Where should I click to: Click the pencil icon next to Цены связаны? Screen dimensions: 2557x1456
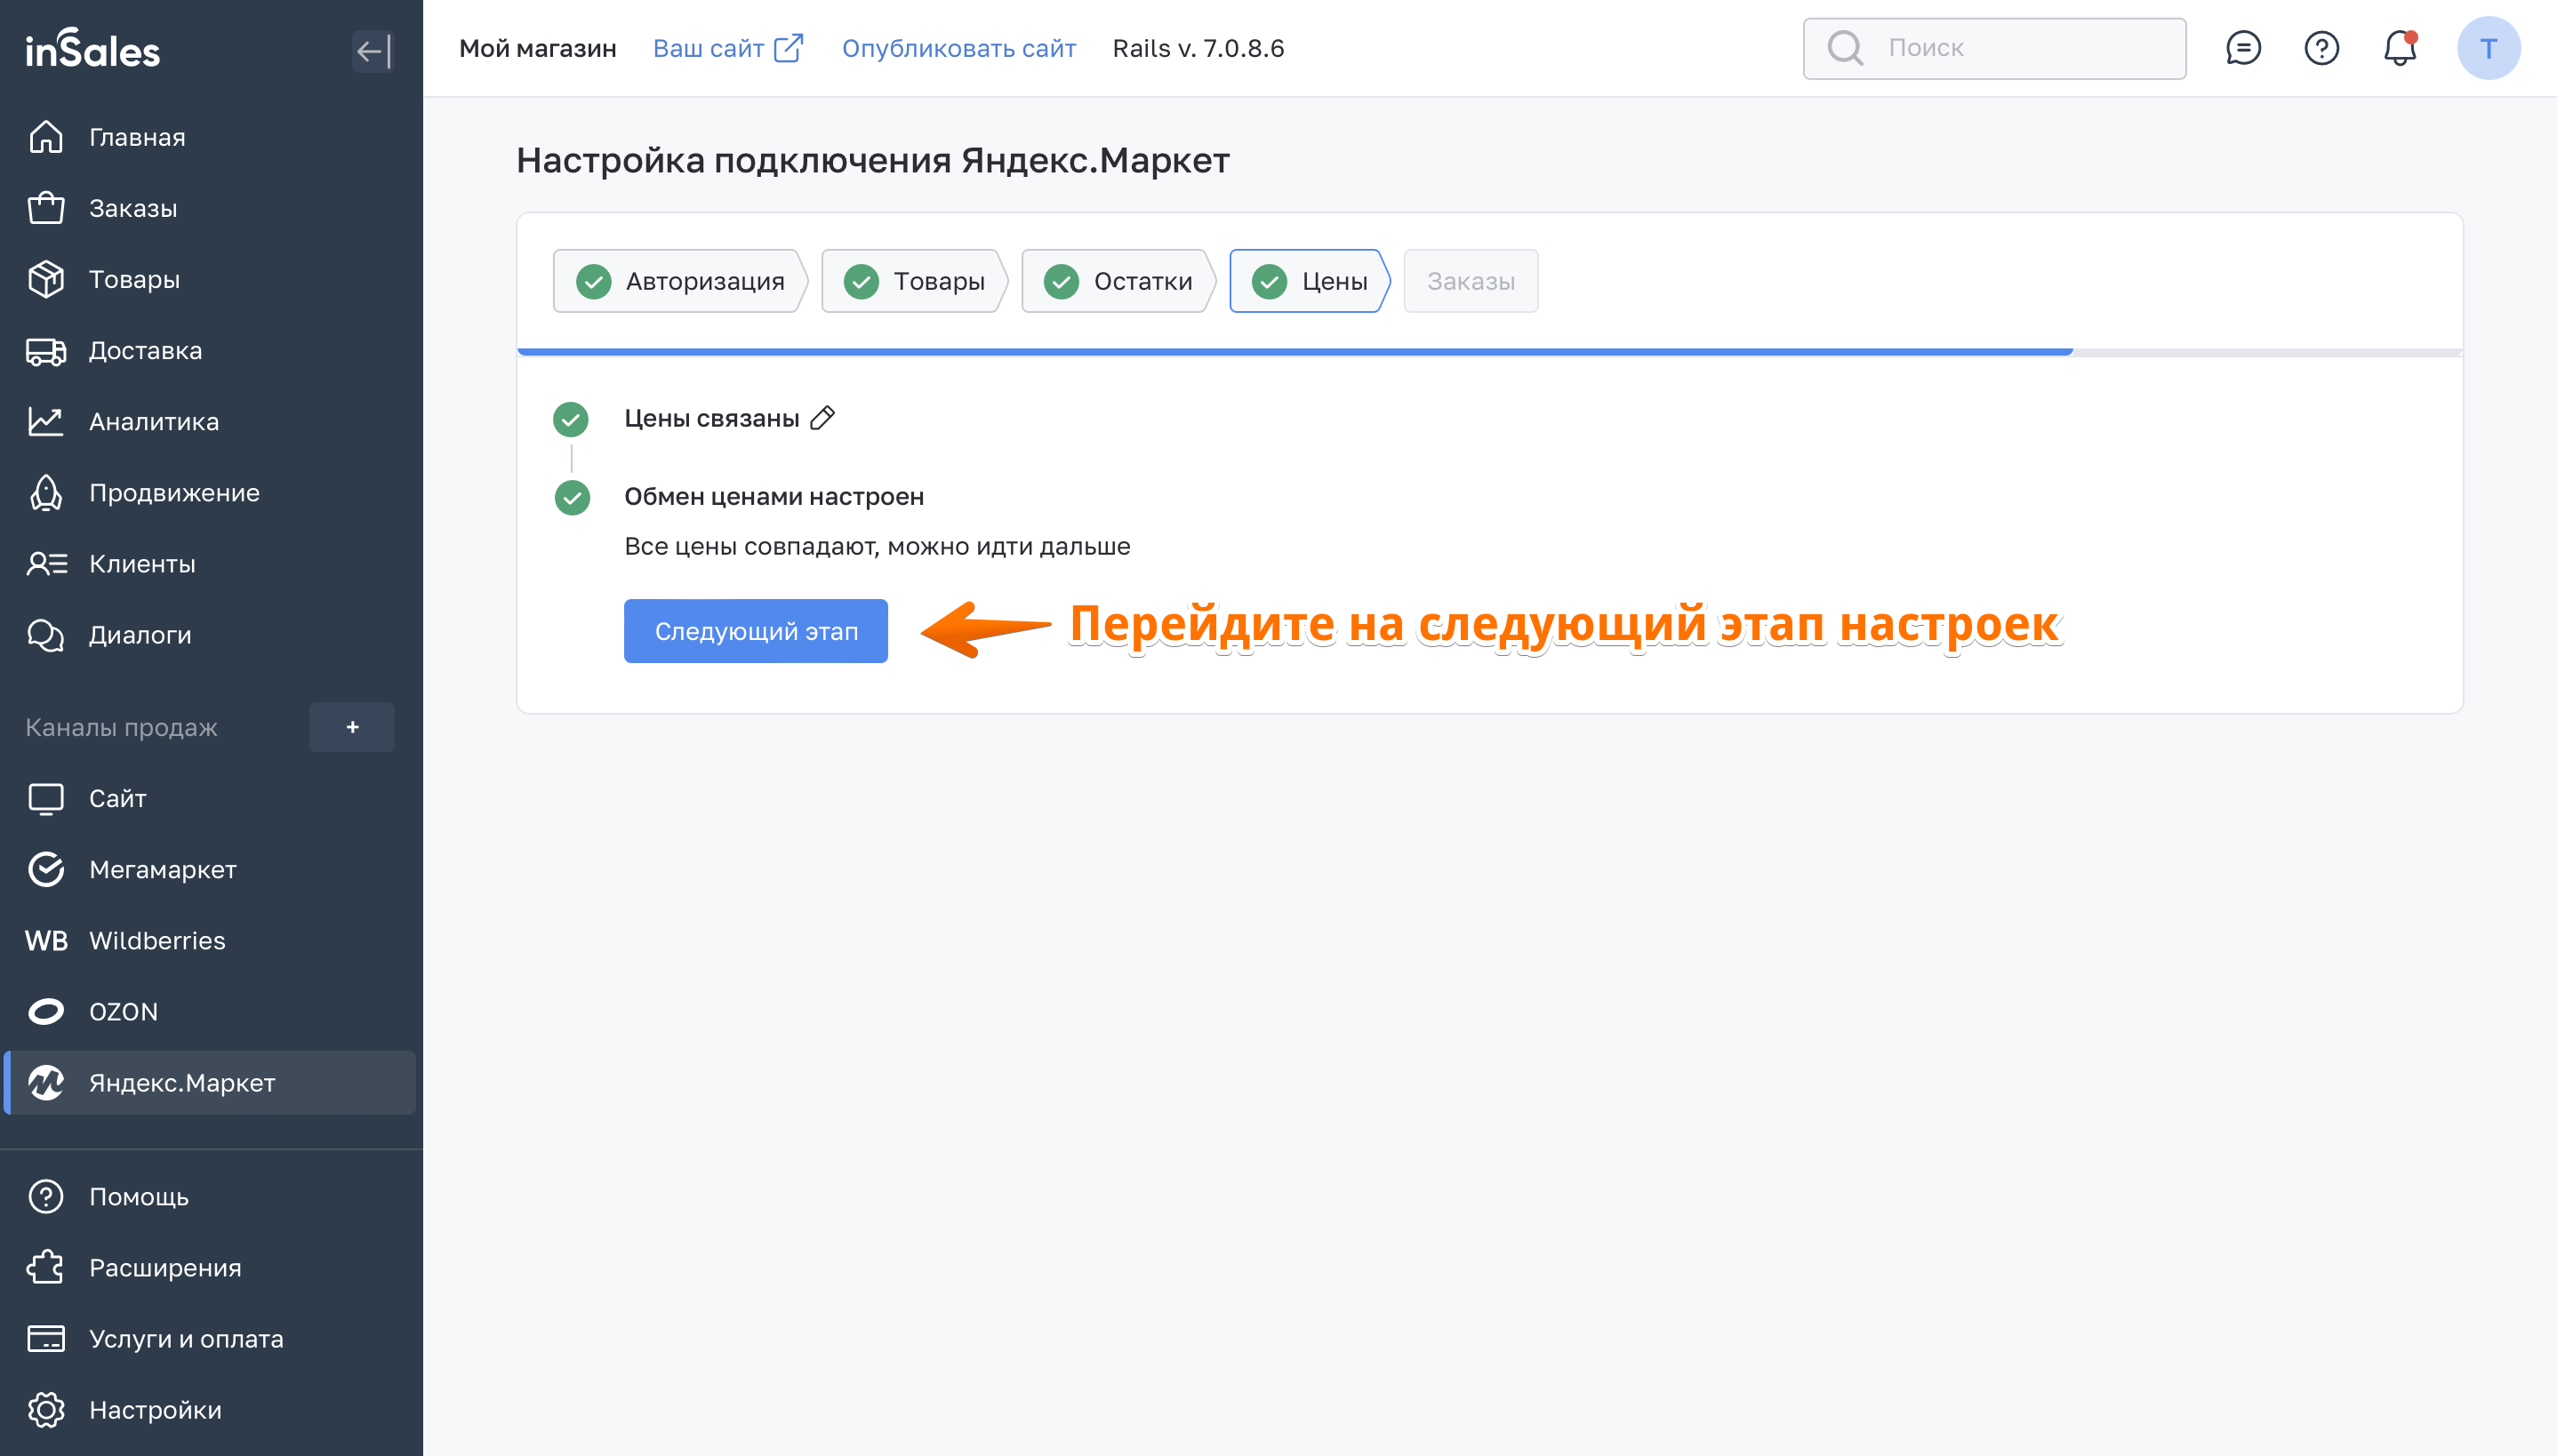(822, 418)
